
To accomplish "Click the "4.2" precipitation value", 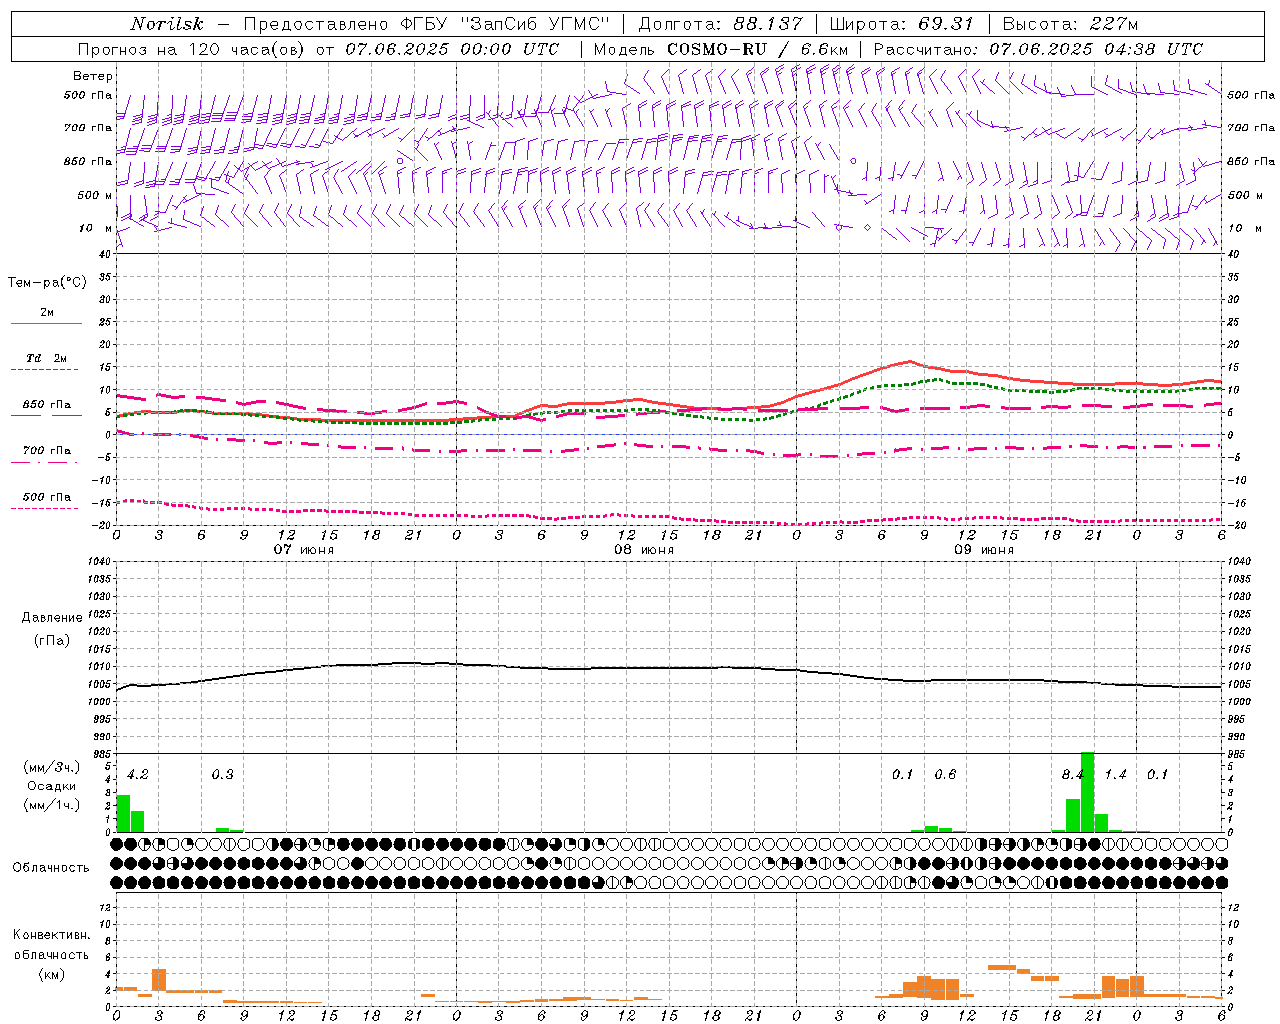I will (138, 774).
